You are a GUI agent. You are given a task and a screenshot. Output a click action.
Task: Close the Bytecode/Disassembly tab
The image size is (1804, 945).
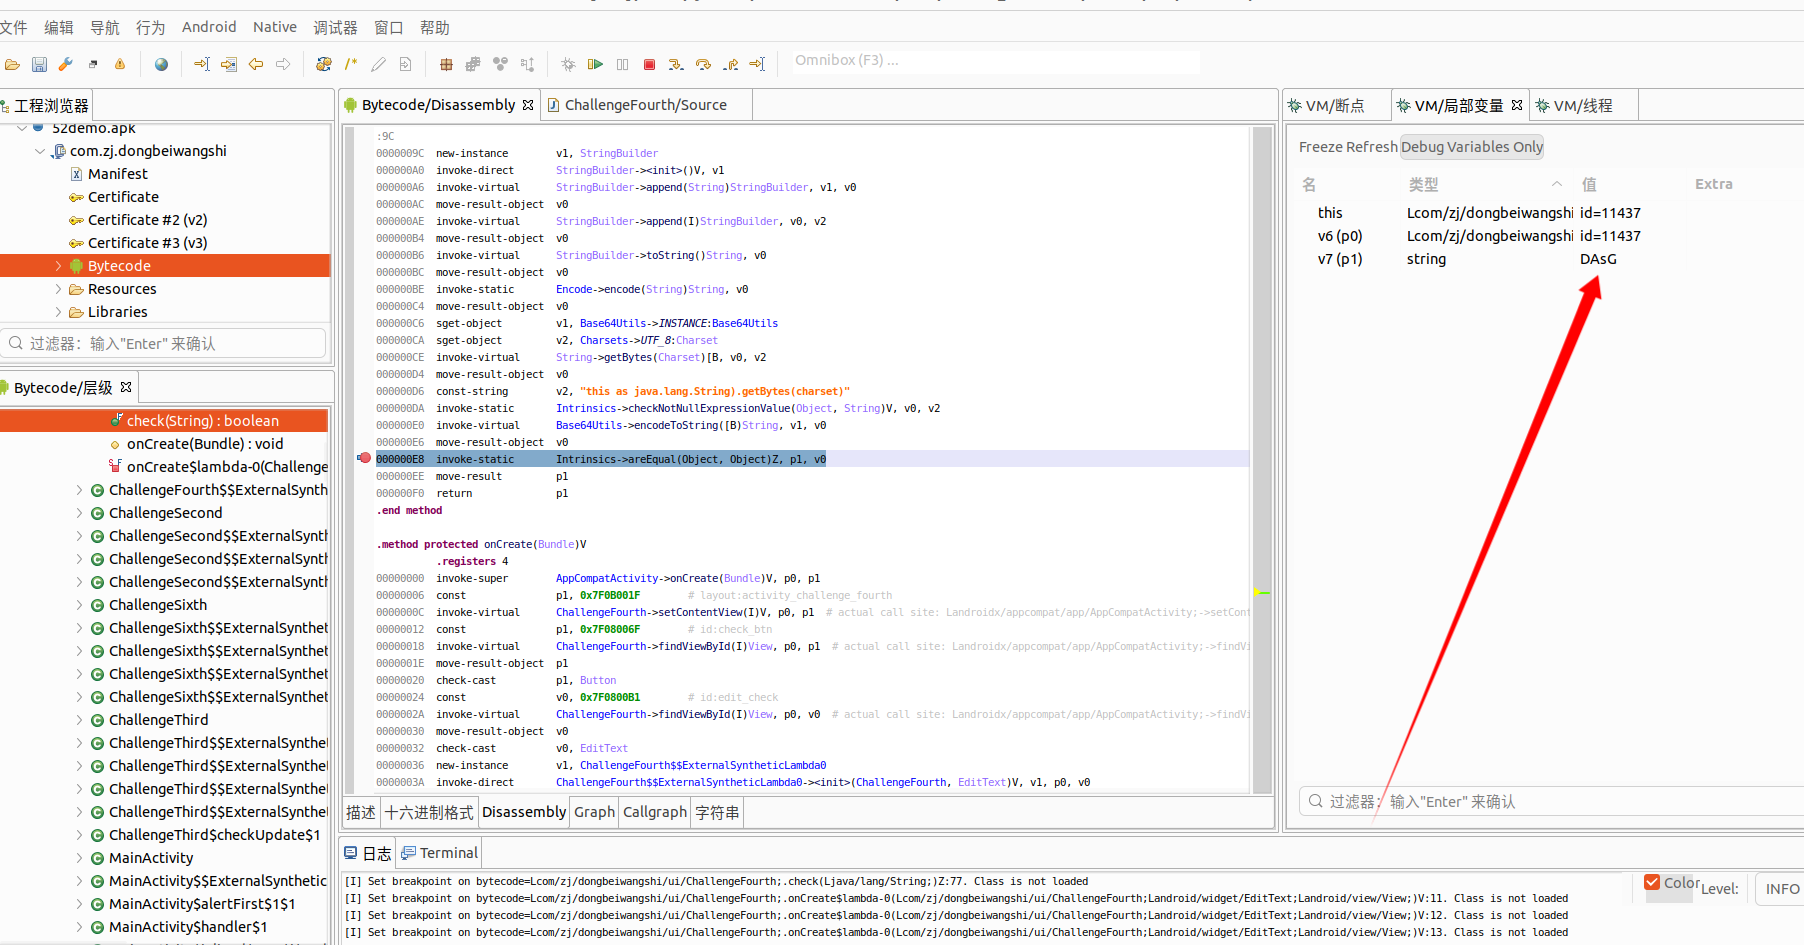click(528, 105)
